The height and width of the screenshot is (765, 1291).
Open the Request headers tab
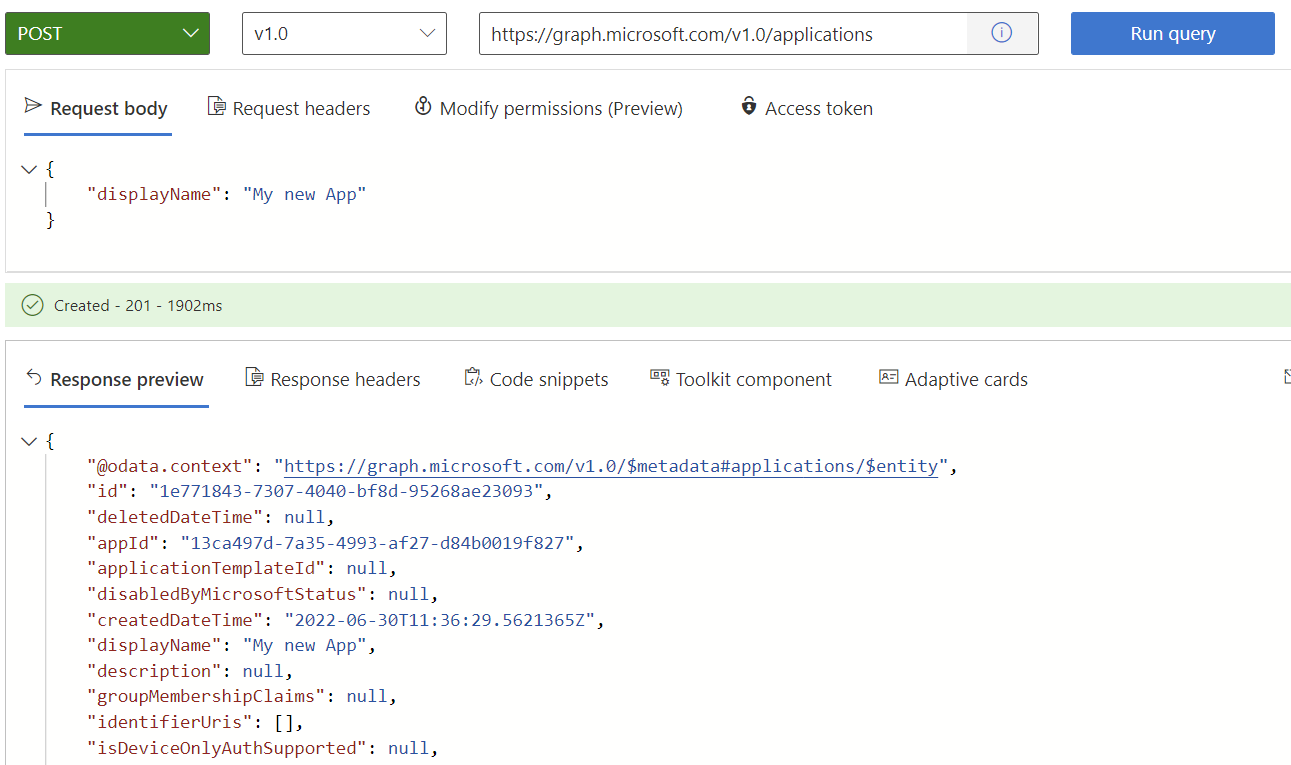click(x=289, y=109)
